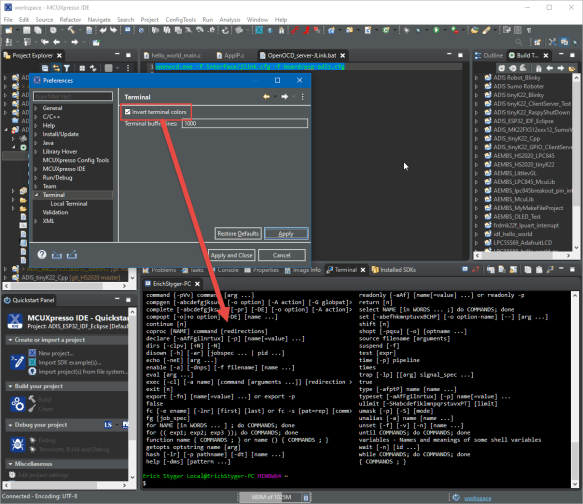Open the ConfigTools menu

coord(180,20)
